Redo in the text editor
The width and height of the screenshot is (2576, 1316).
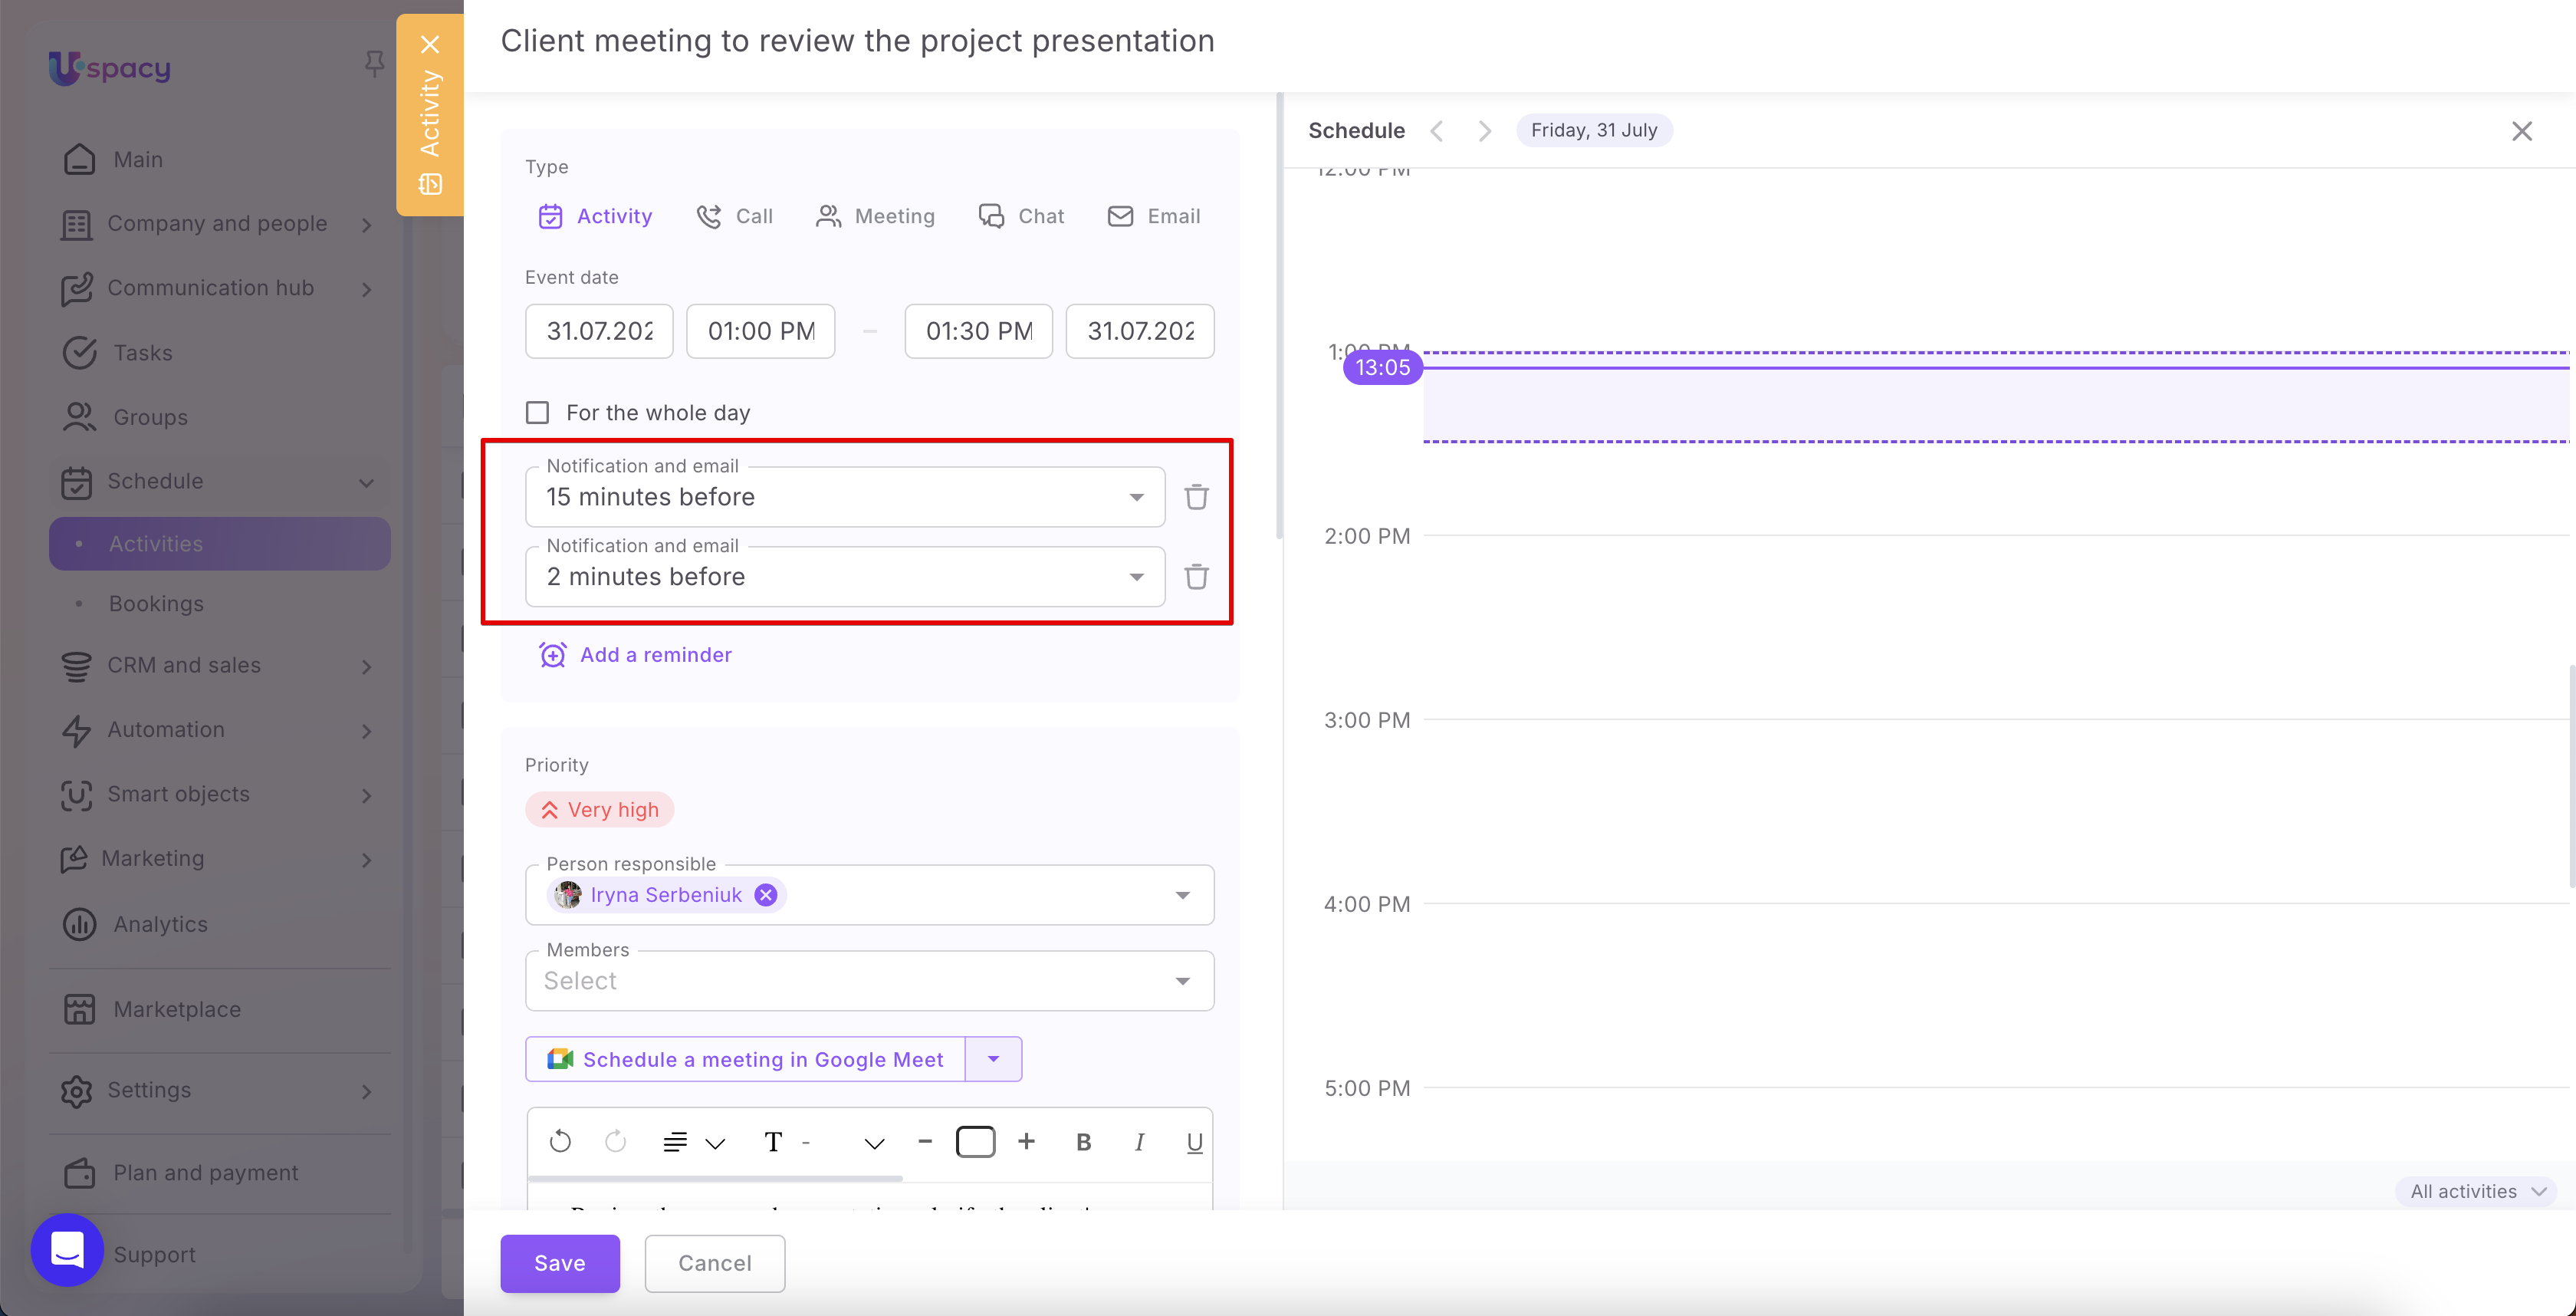(615, 1142)
